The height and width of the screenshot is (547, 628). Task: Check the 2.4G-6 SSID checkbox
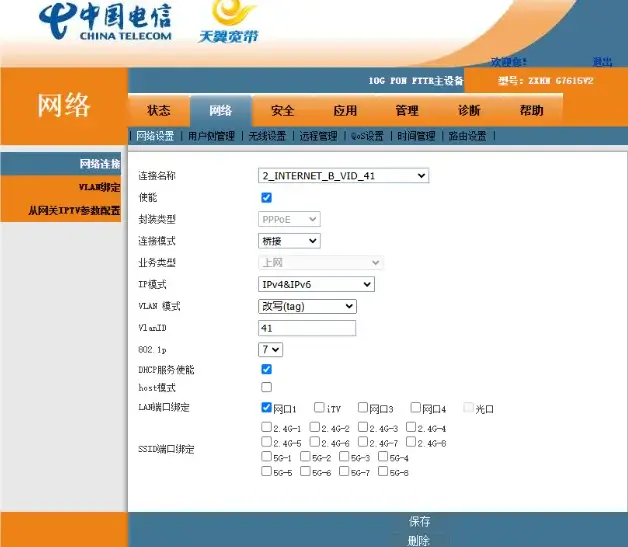pos(315,442)
